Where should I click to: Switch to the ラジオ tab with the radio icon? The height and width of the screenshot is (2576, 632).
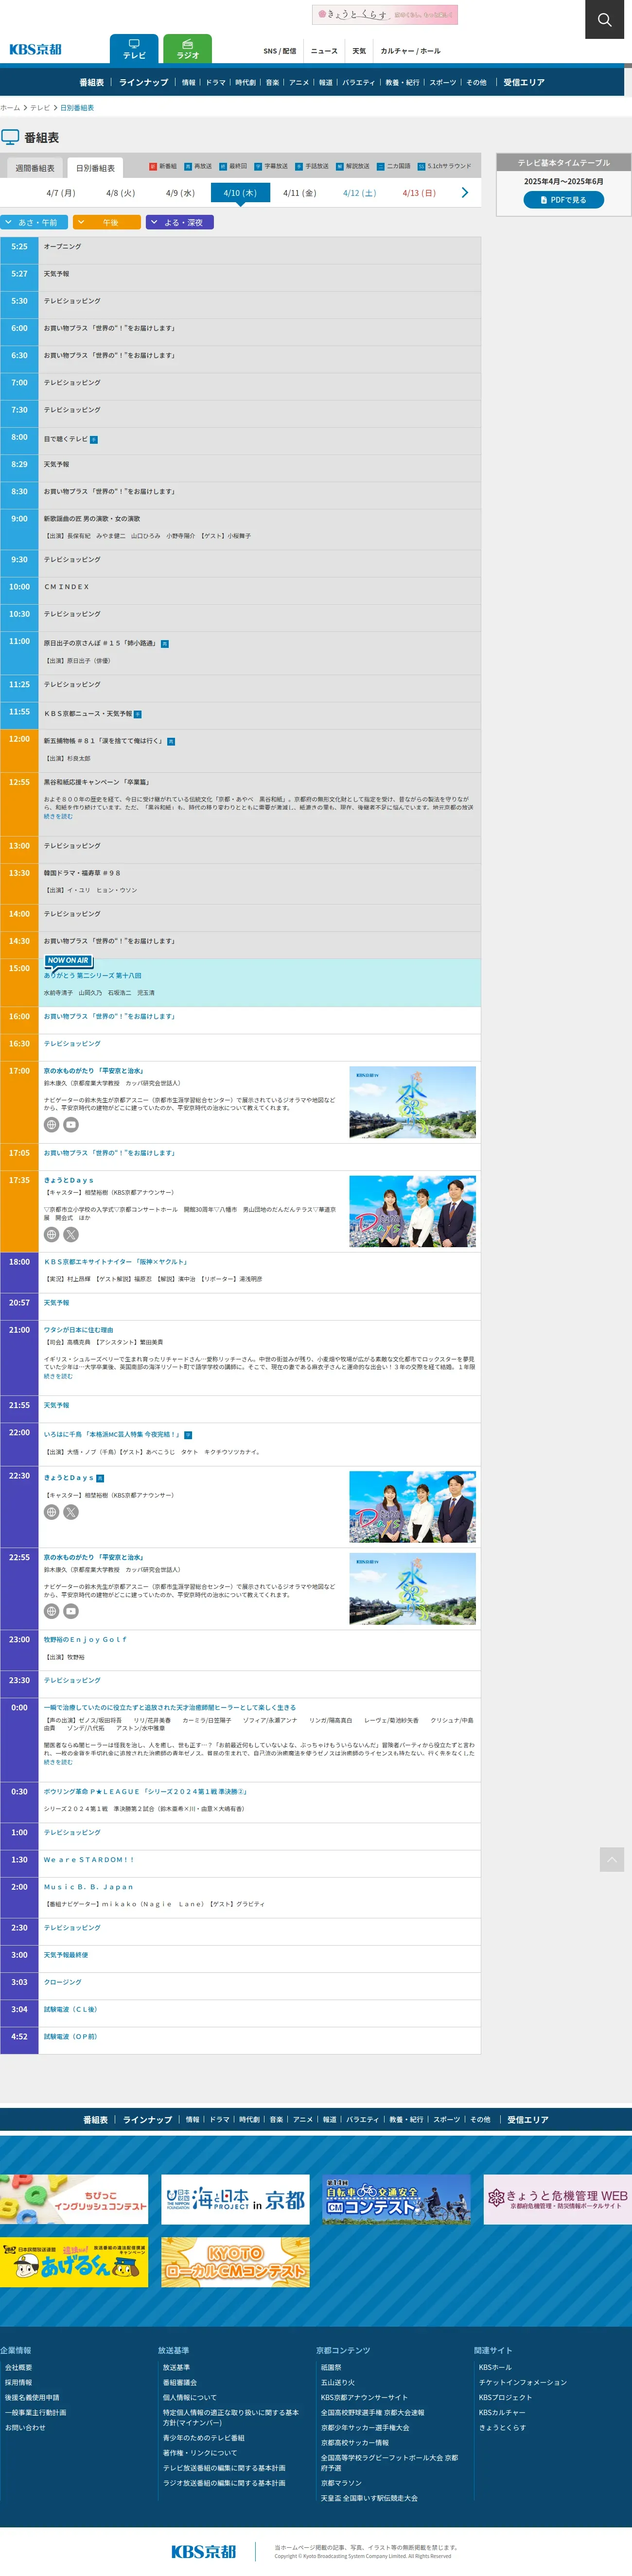point(188,49)
